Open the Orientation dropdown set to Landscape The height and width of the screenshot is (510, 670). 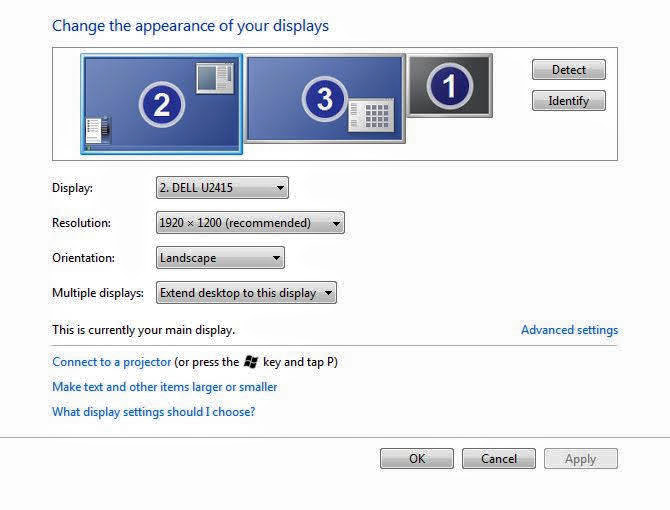(220, 258)
